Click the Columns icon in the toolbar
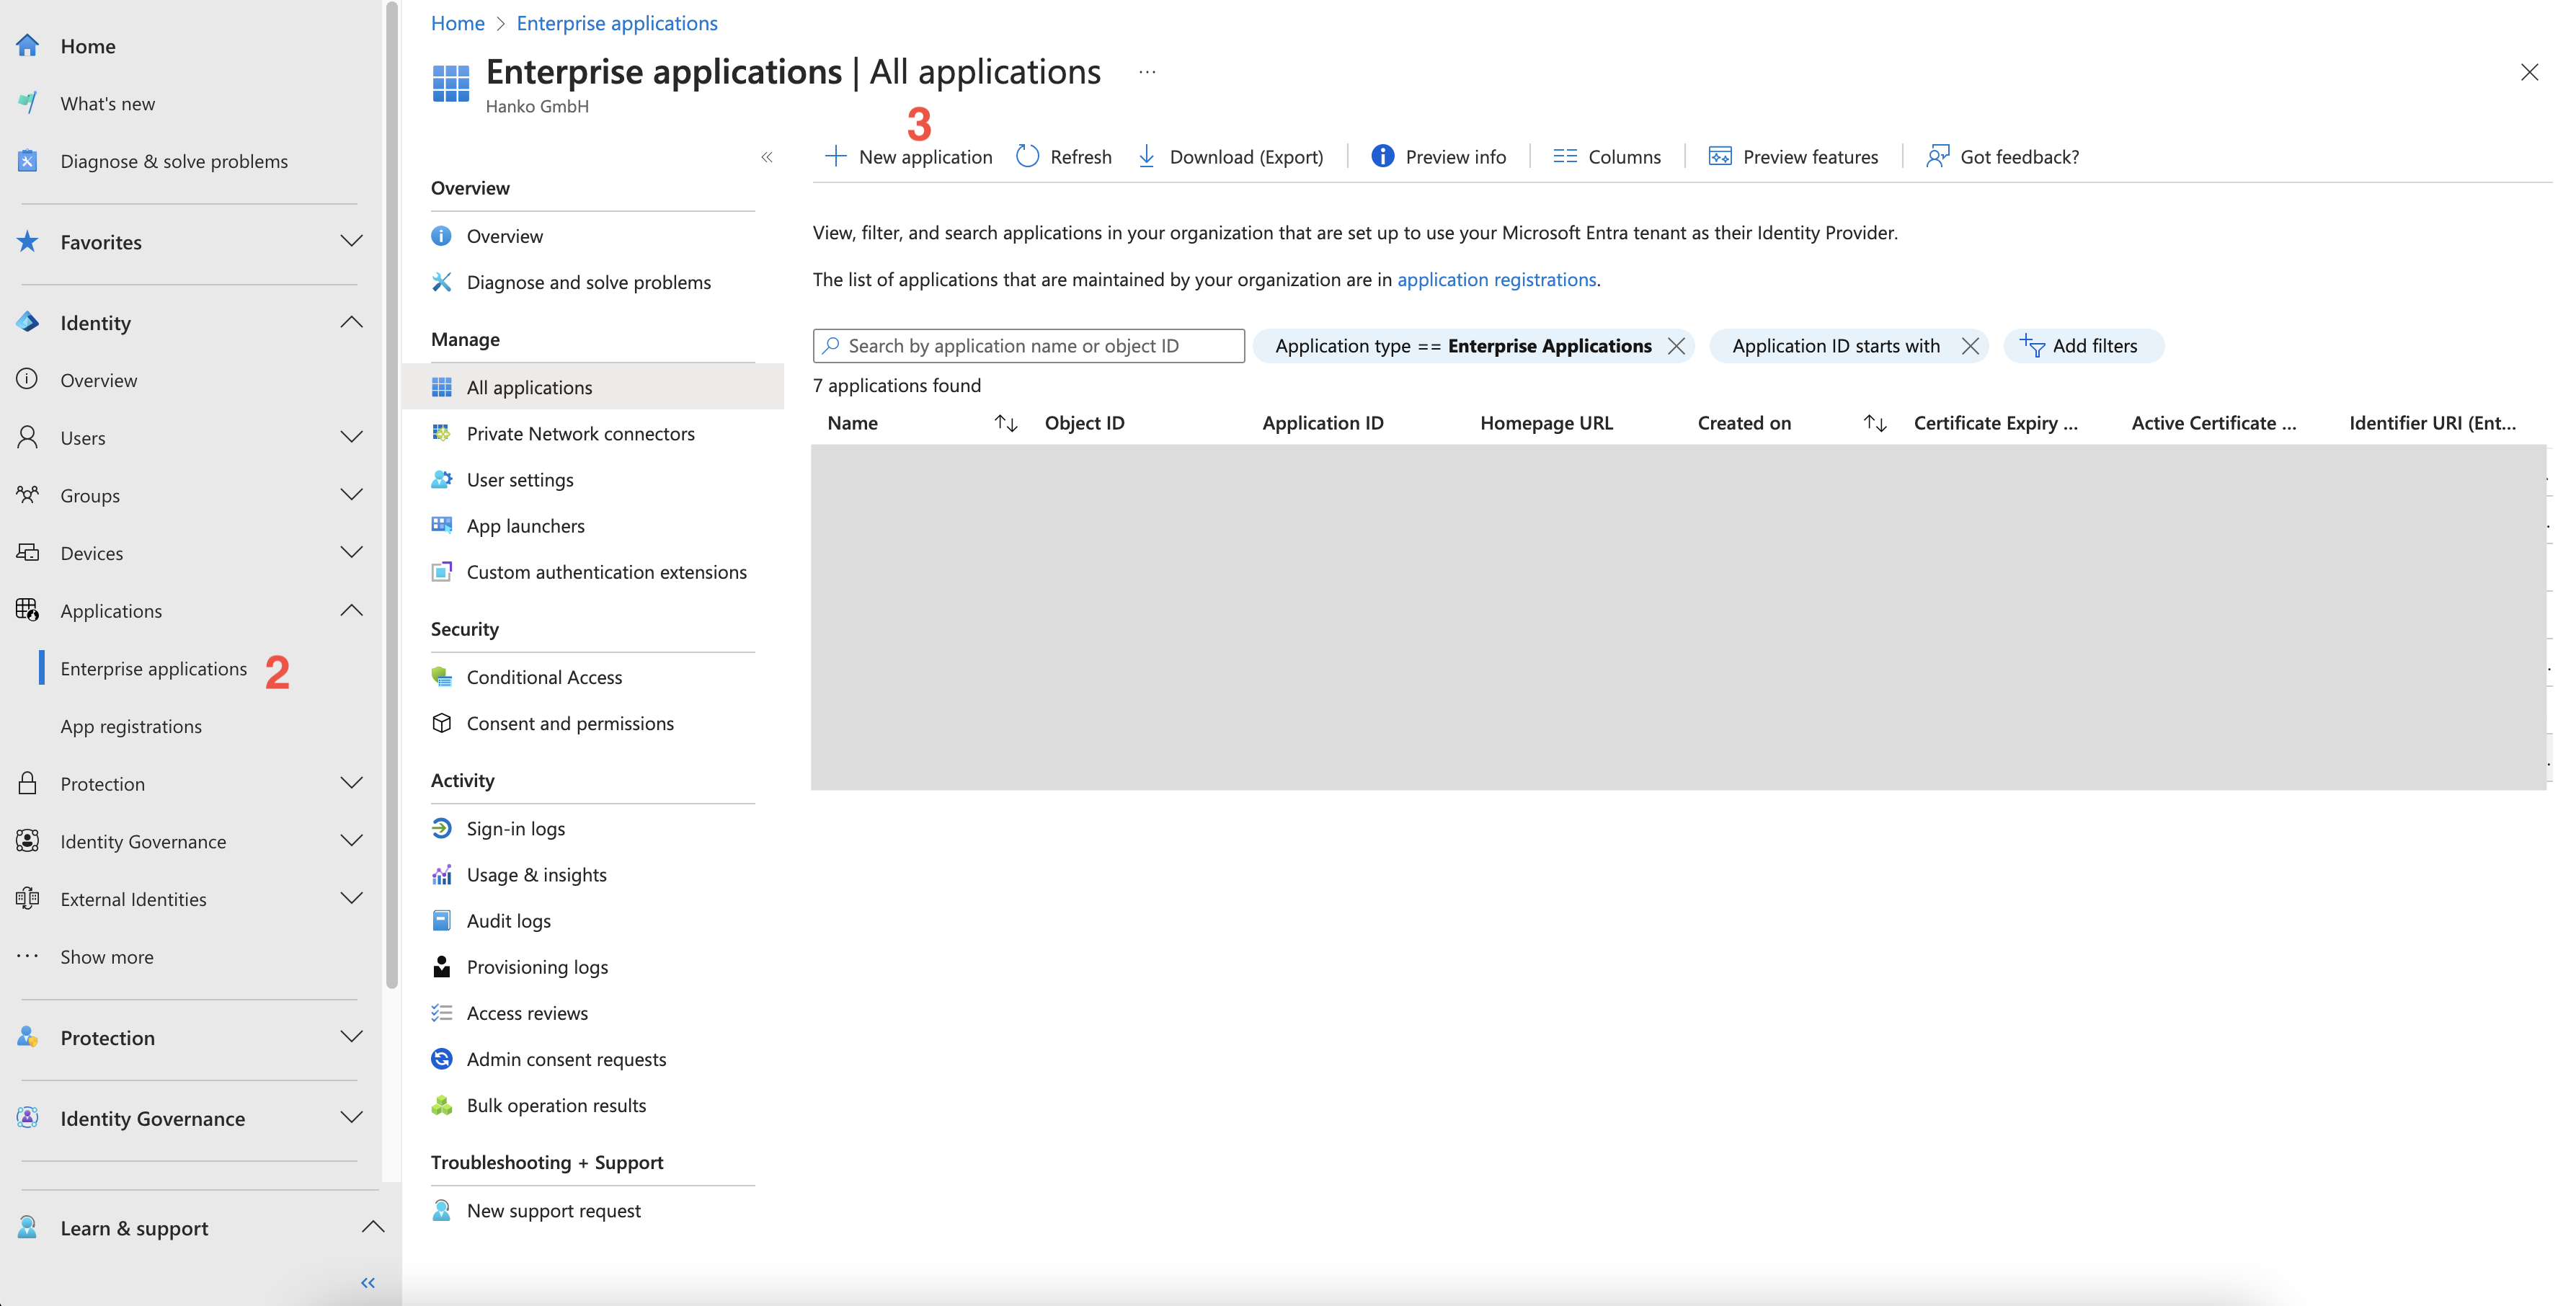The height and width of the screenshot is (1306, 2576). [x=1564, y=157]
